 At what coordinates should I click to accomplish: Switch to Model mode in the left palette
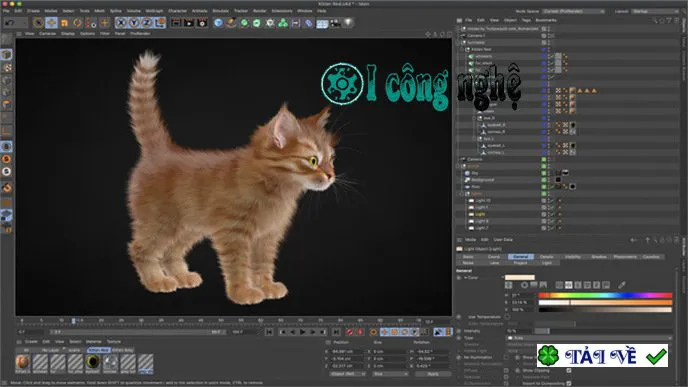(6, 54)
